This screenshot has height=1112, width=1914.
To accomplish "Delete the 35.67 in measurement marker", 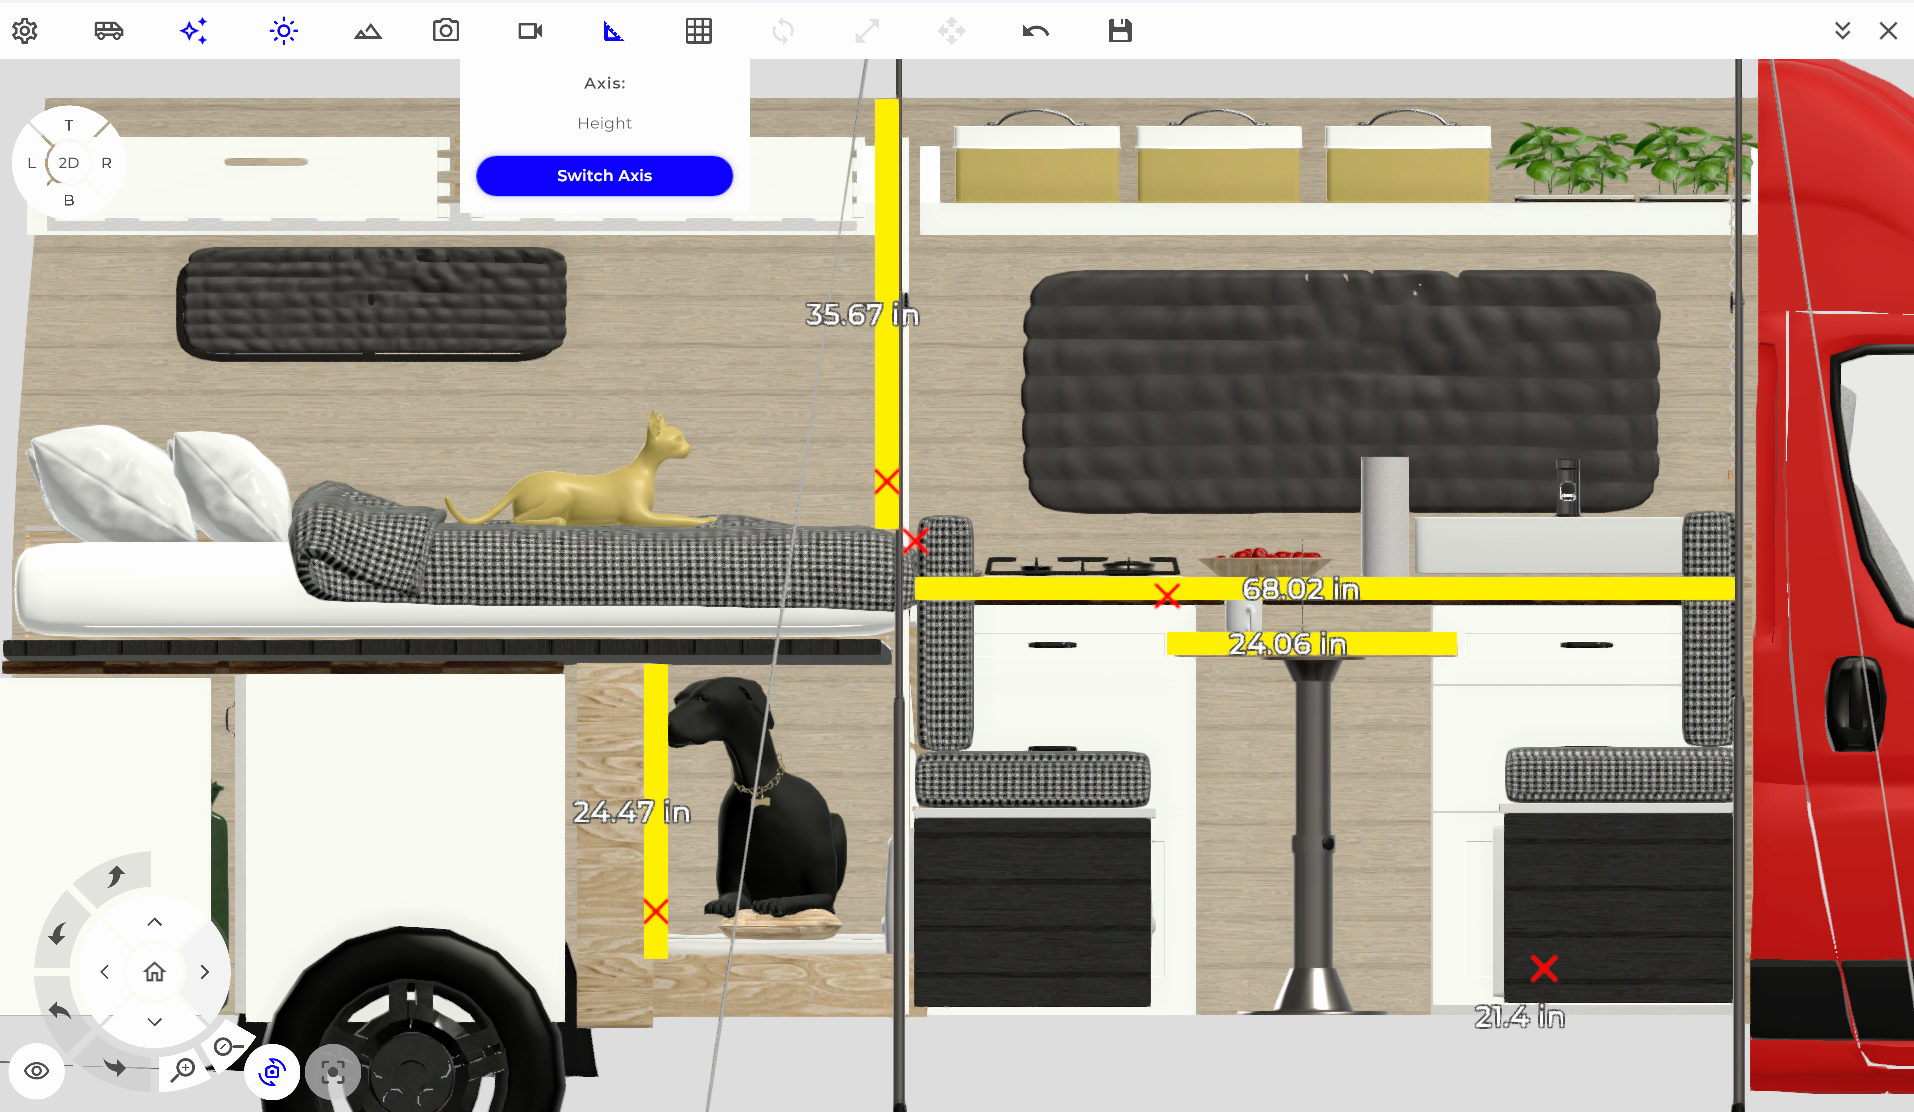I will [x=886, y=482].
